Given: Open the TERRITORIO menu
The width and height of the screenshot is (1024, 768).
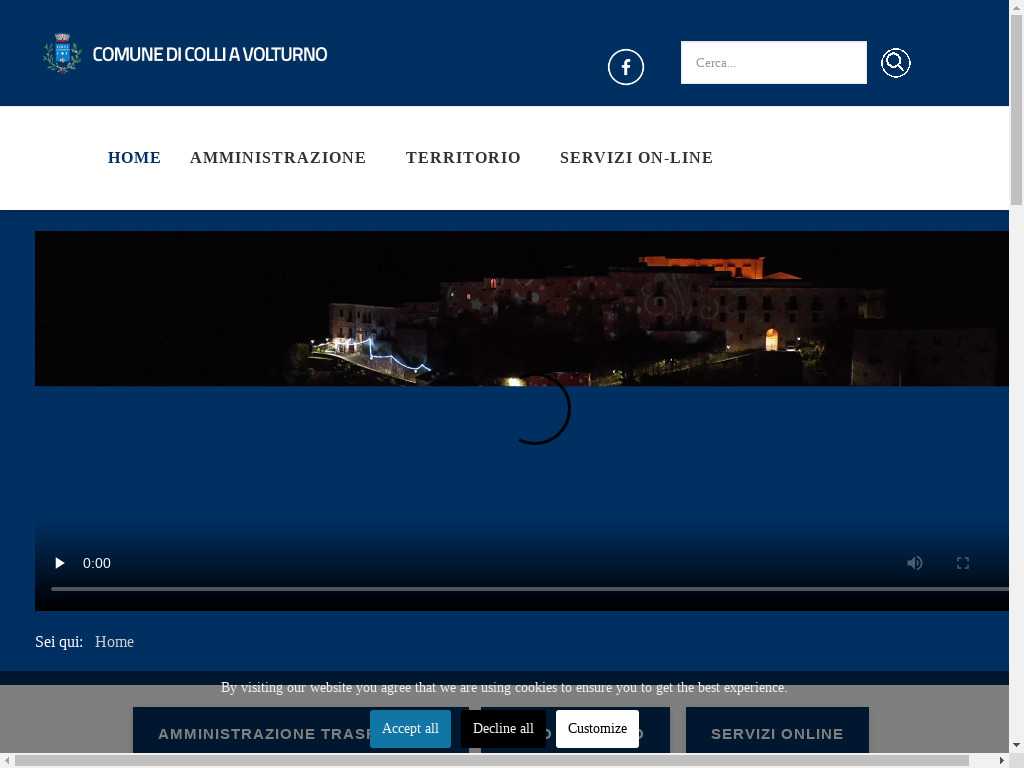Looking at the screenshot, I should pyautogui.click(x=463, y=157).
